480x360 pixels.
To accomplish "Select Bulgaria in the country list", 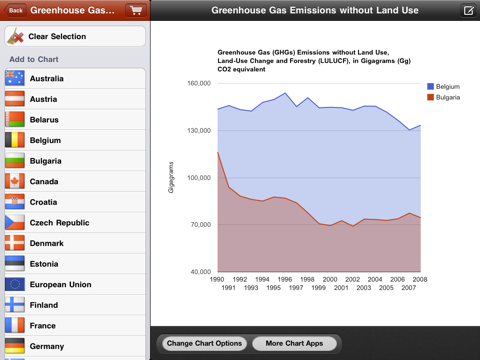I will (x=75, y=161).
